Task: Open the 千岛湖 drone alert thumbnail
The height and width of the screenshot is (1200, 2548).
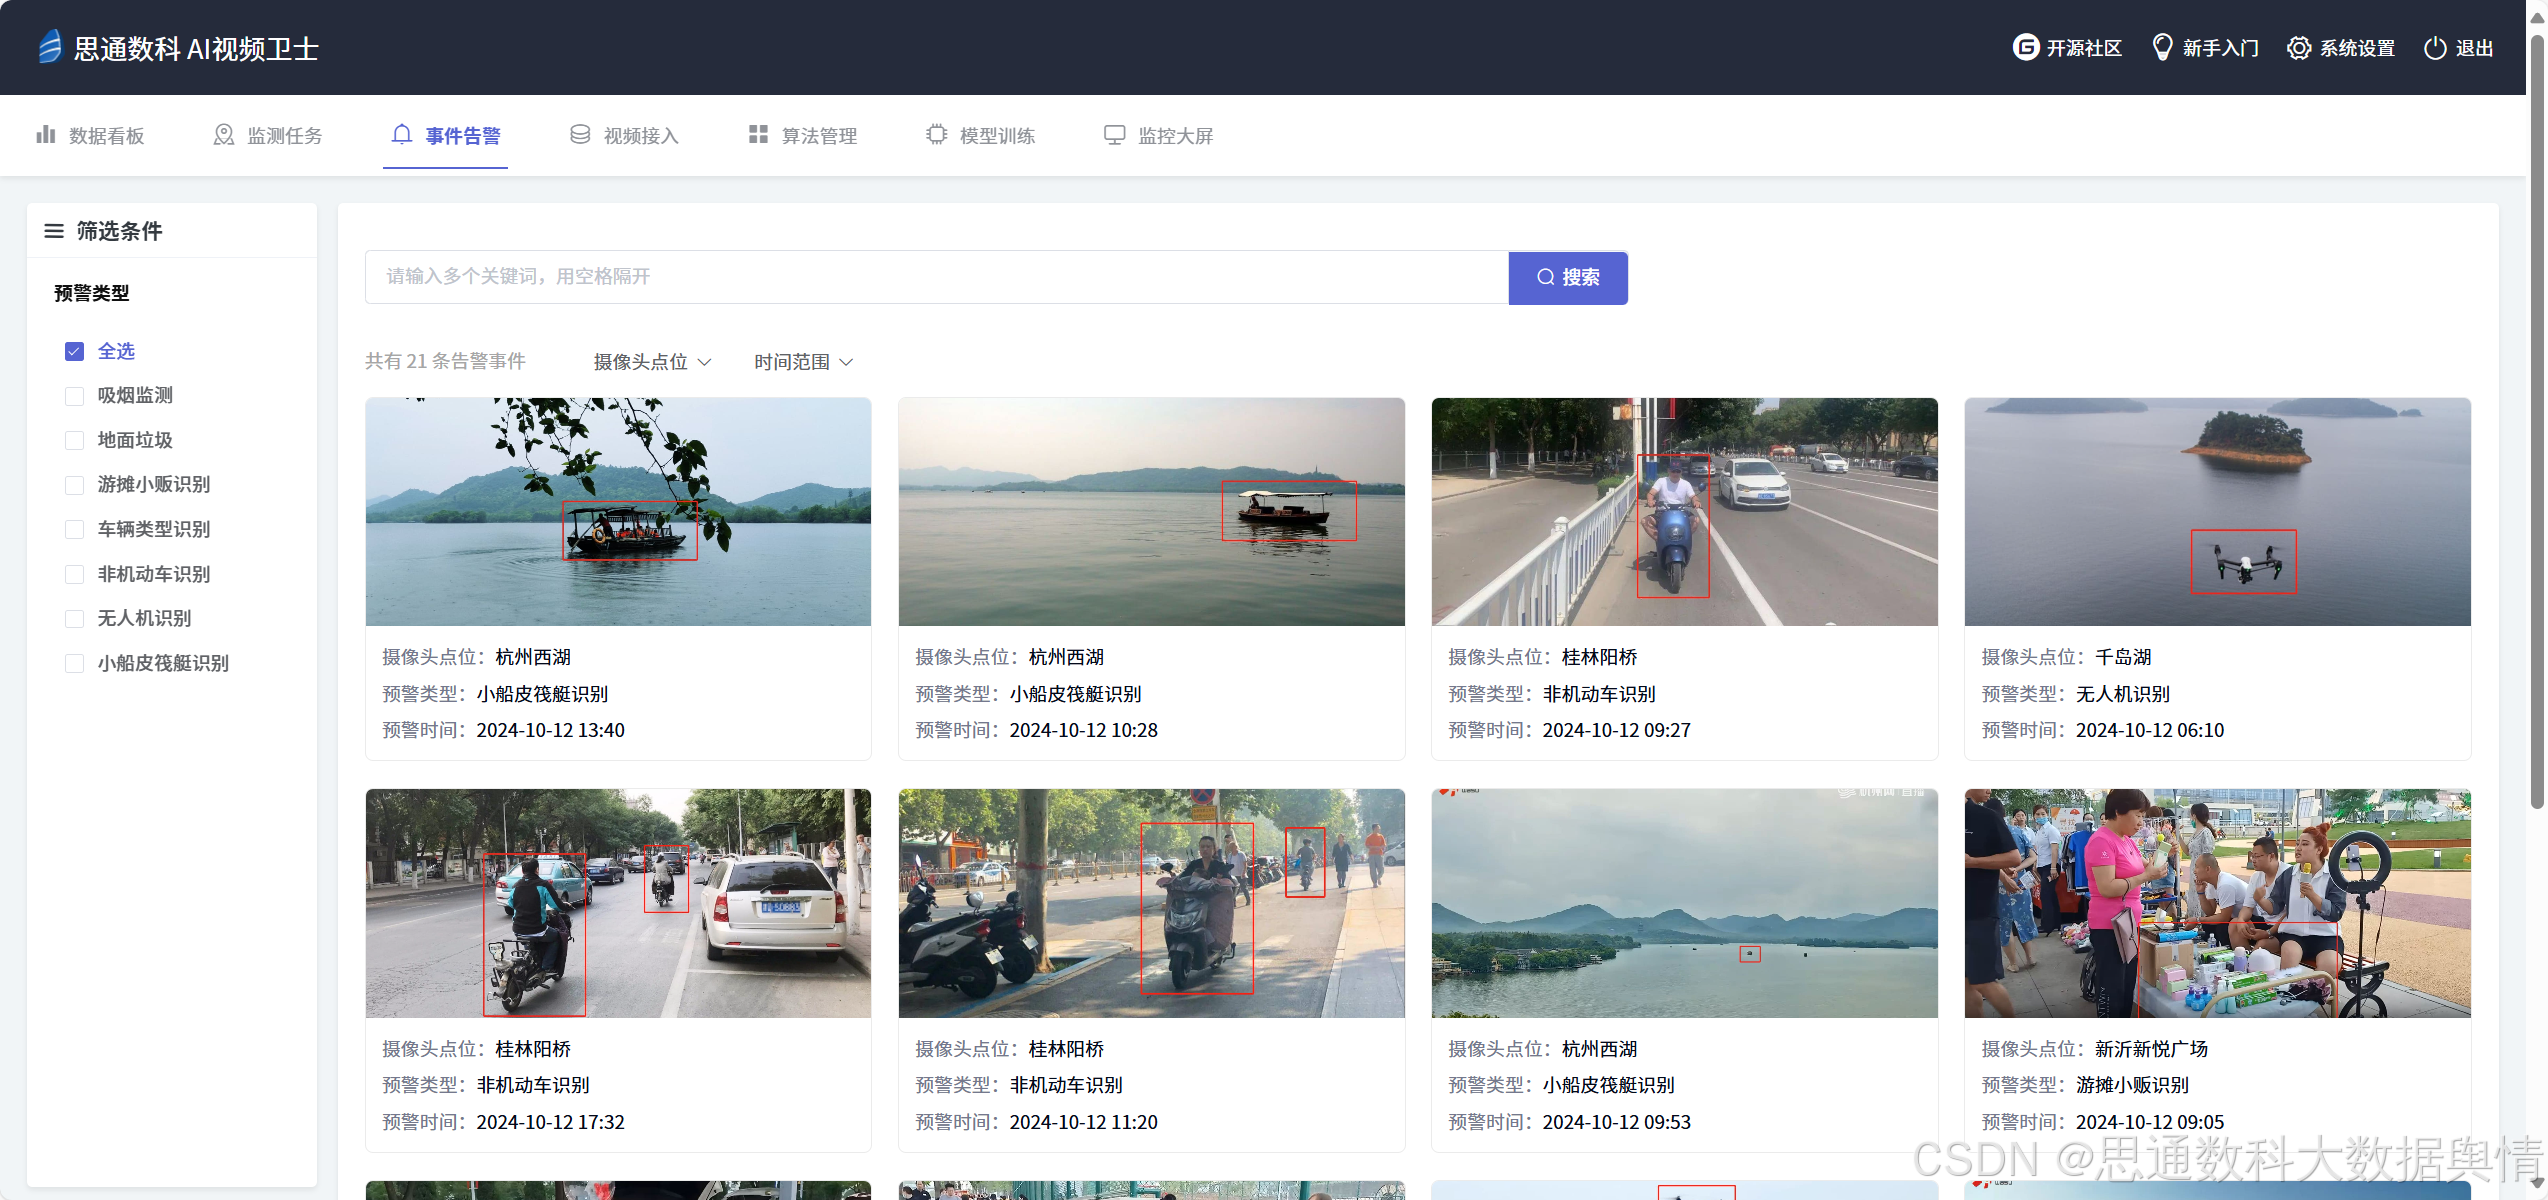Action: click(x=2217, y=512)
